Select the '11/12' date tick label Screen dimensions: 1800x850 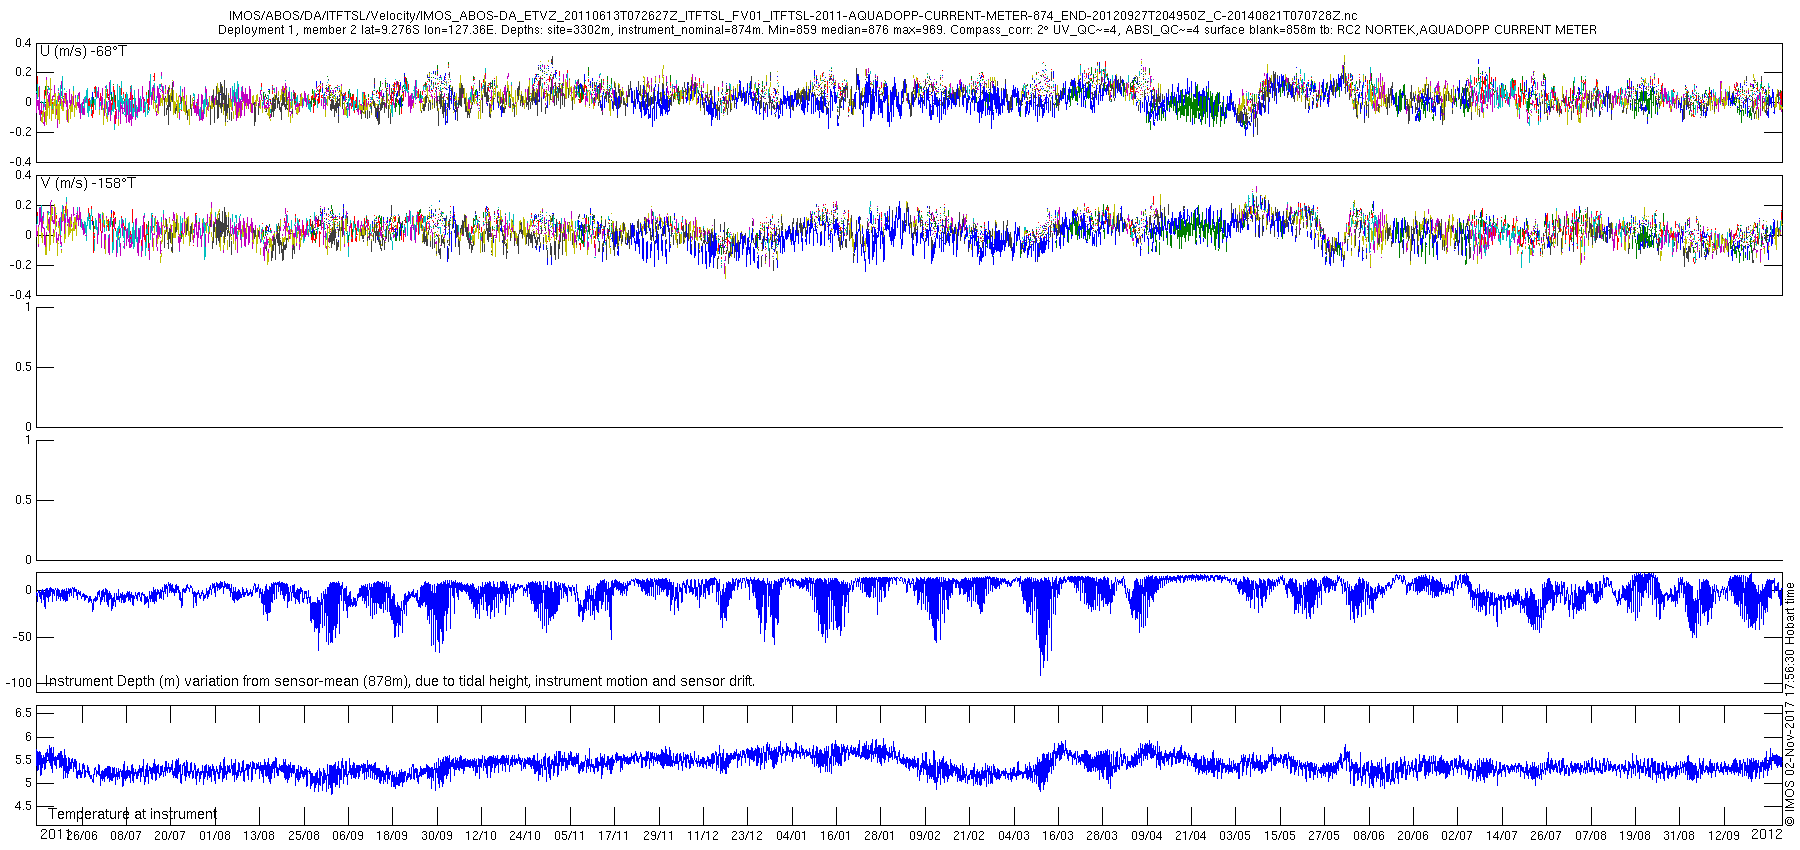pyautogui.click(x=703, y=836)
